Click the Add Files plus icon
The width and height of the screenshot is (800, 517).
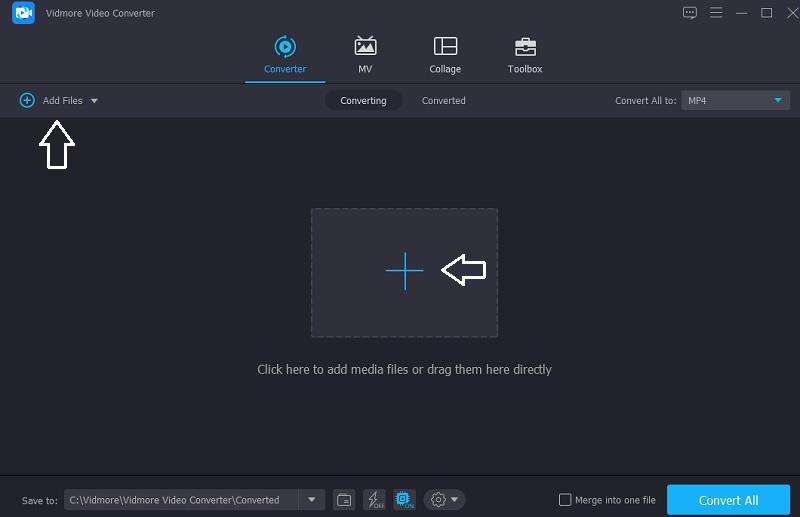(x=27, y=100)
